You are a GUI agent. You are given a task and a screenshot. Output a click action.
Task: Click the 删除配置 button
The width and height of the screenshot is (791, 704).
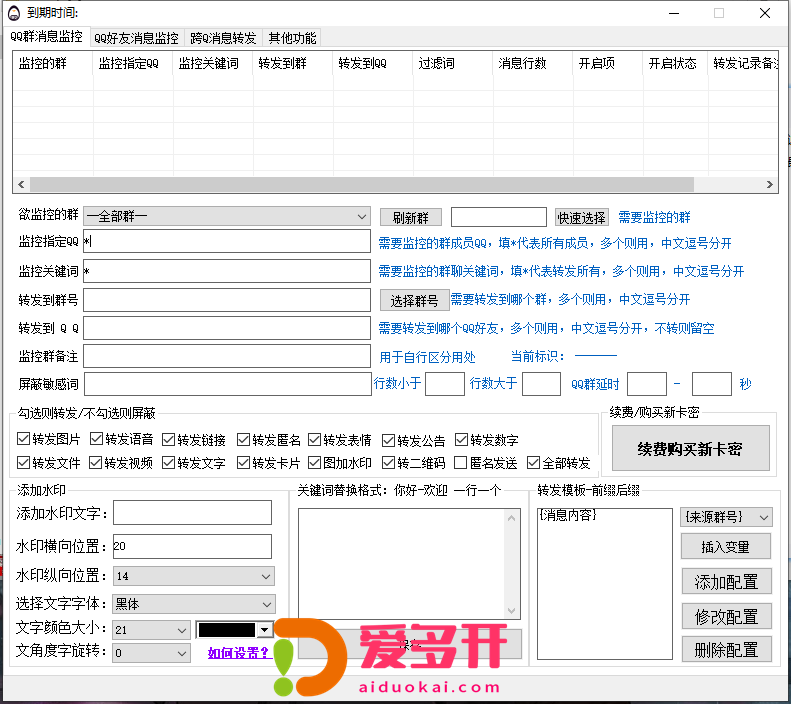(726, 650)
